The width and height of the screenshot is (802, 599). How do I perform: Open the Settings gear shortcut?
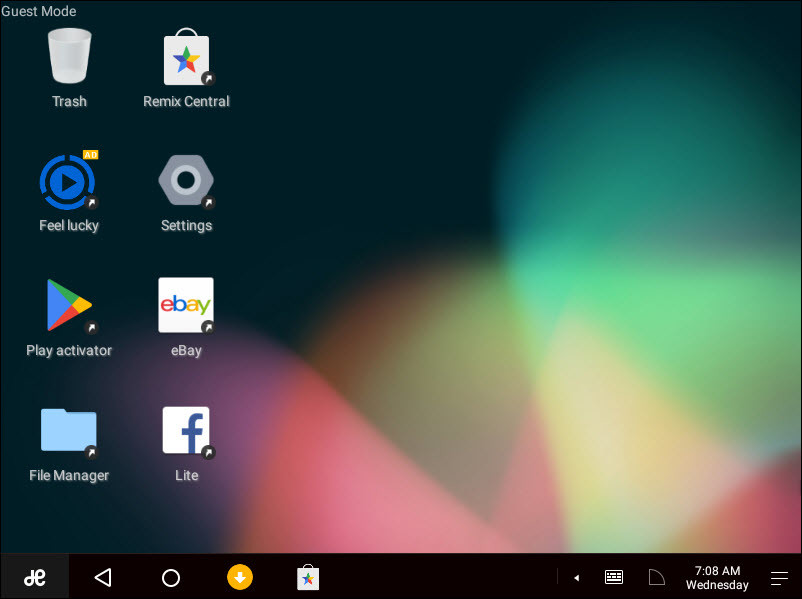186,181
